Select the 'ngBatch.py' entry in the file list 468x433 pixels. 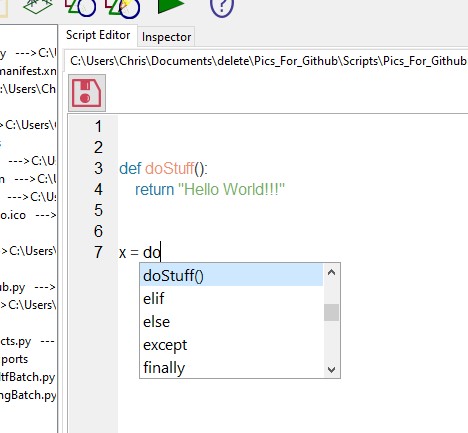(28, 395)
